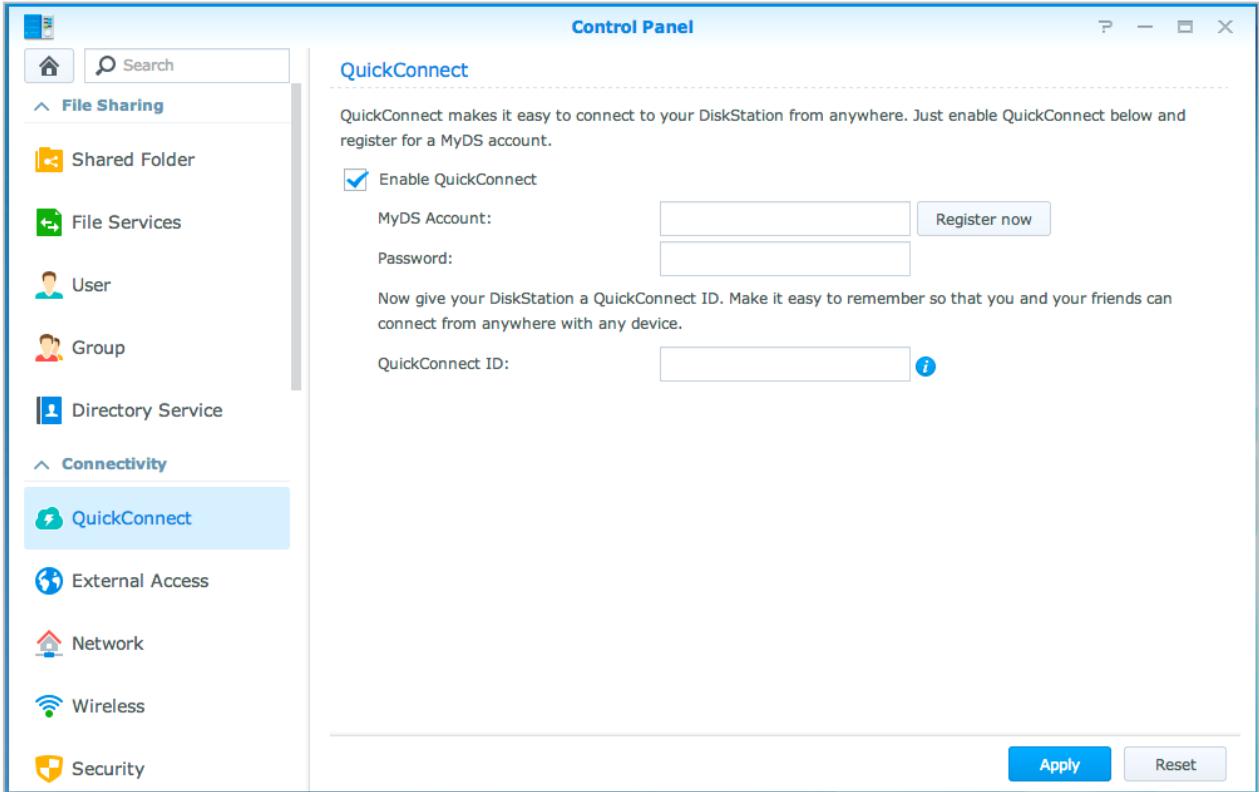Click the sidebar vertical scrollbar
The height and width of the screenshot is (792, 1259).
point(296,237)
